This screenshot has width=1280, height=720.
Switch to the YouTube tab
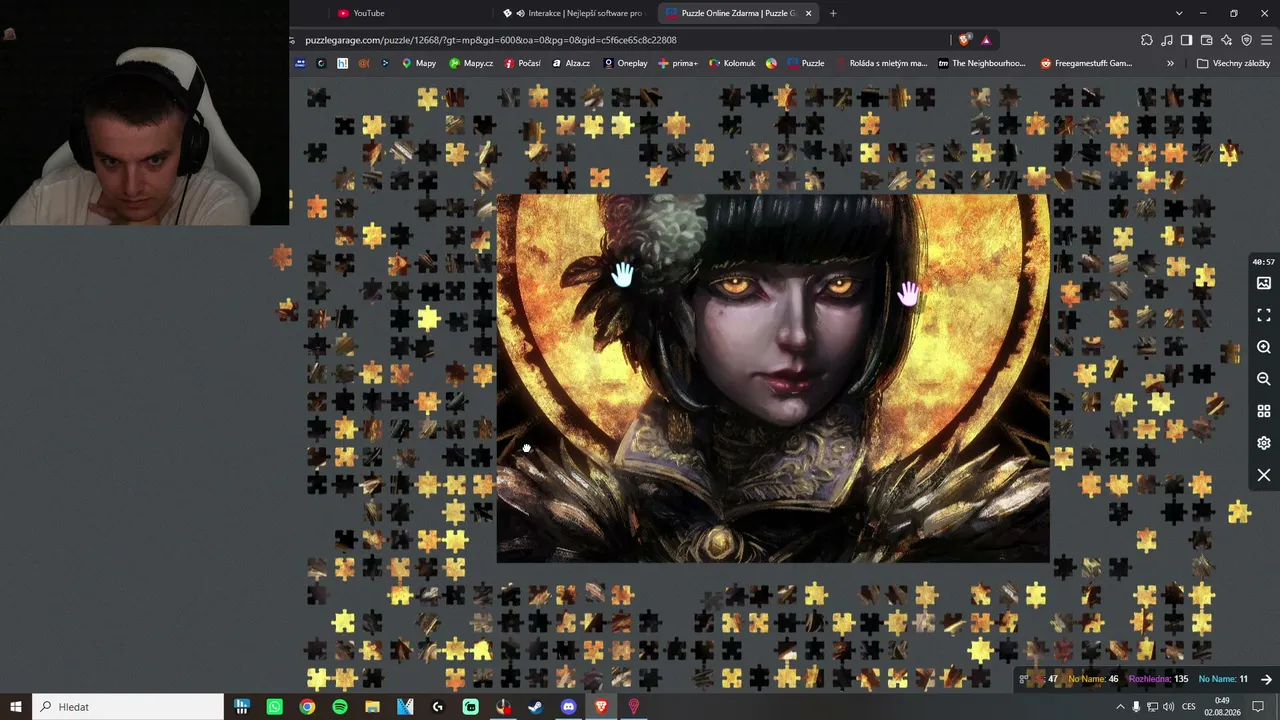pyautogui.click(x=410, y=13)
